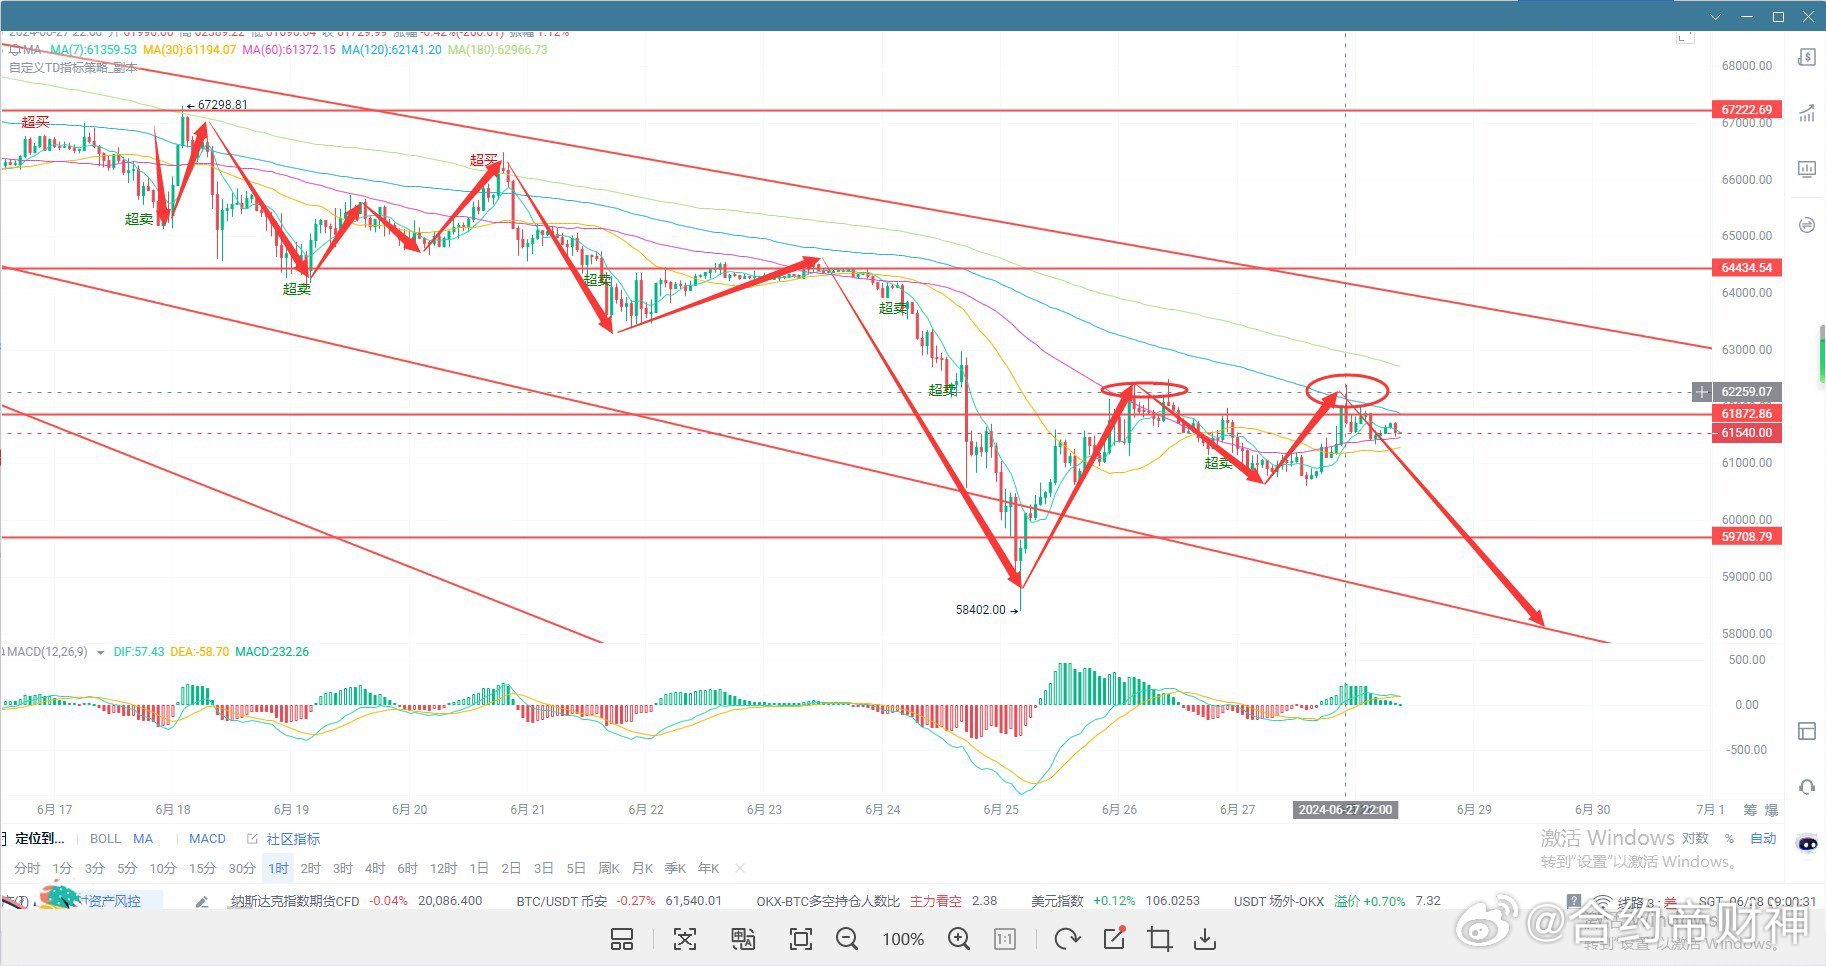Click the download save icon in viewer toolbar
Image resolution: width=1826 pixels, height=966 pixels.
pyautogui.click(x=1206, y=939)
